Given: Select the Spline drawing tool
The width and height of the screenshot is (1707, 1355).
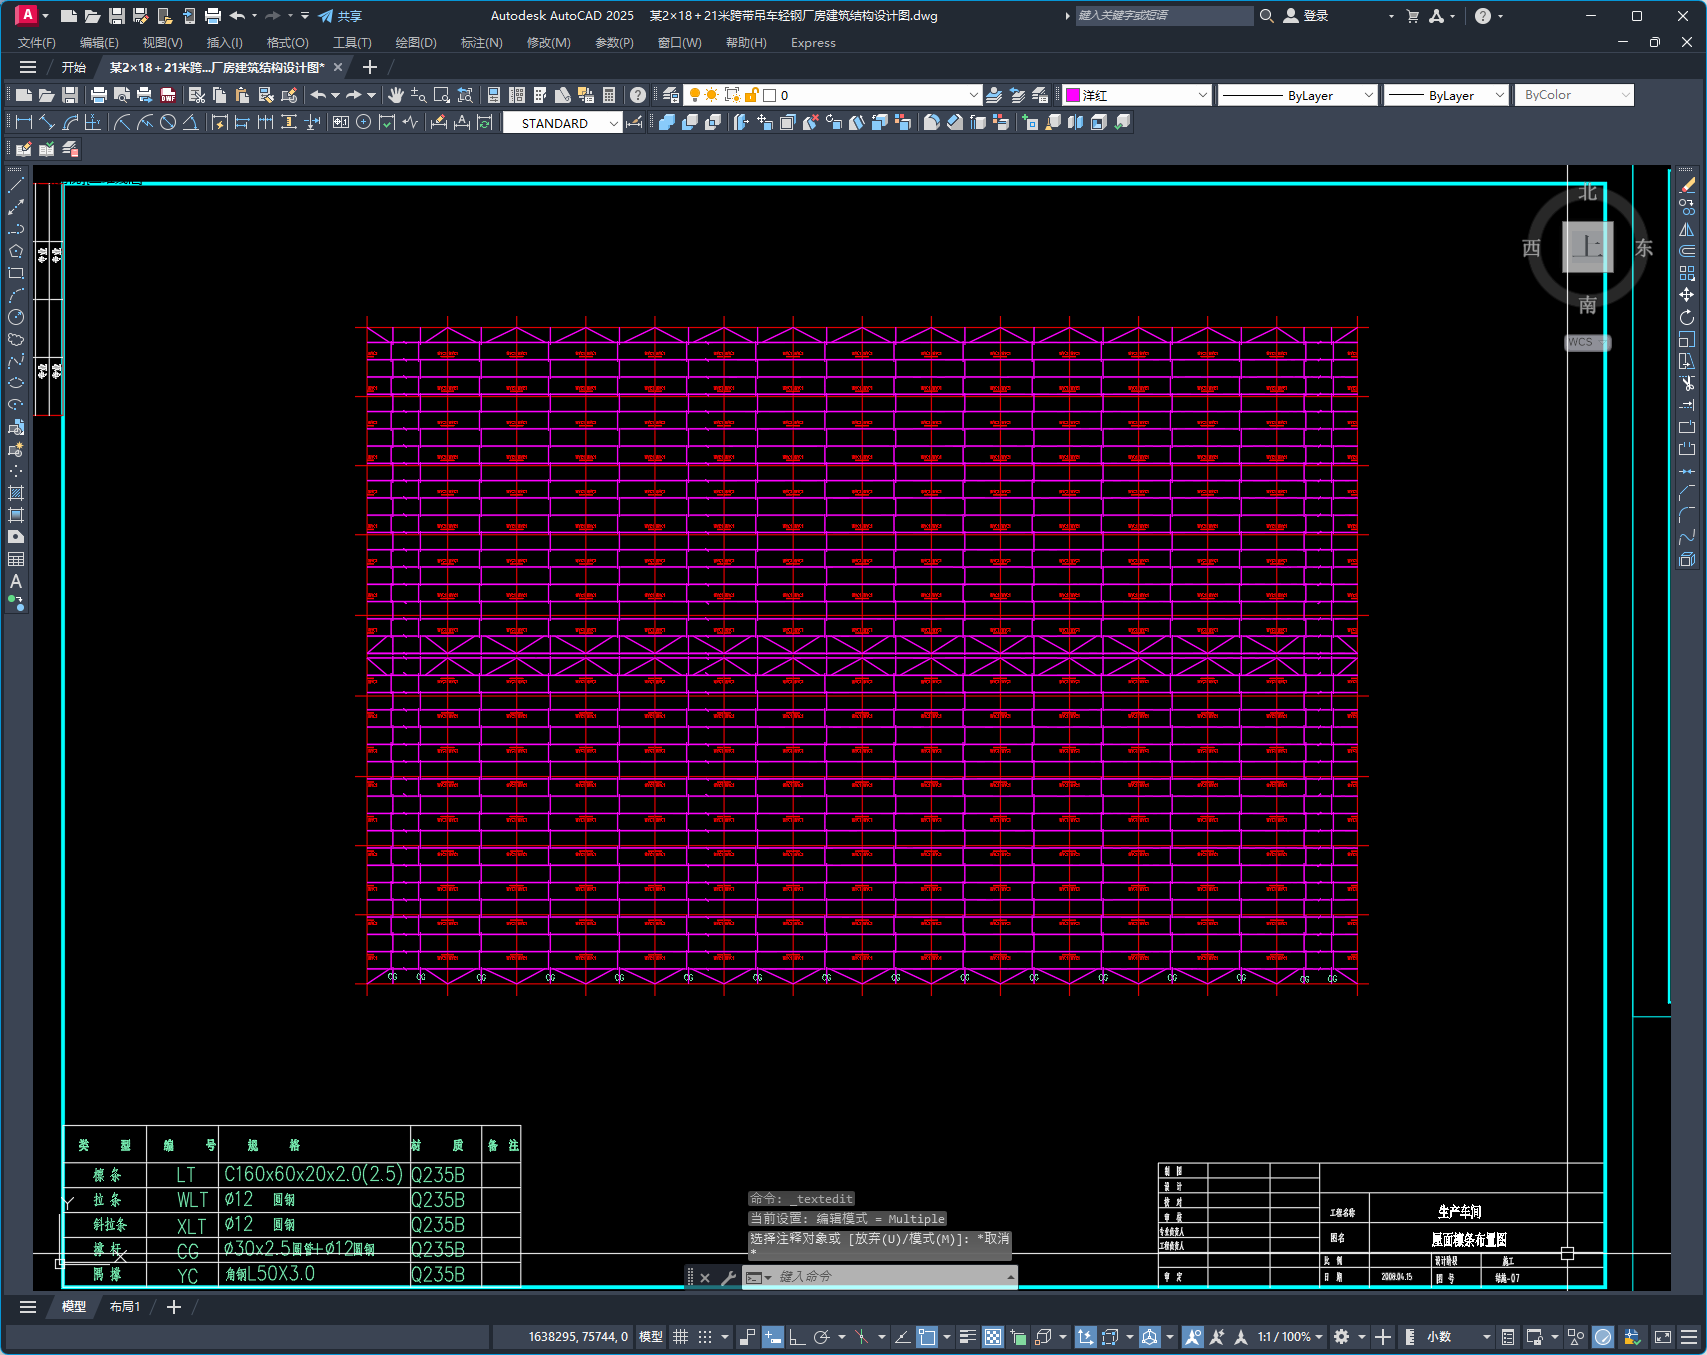Looking at the screenshot, I should (x=16, y=361).
